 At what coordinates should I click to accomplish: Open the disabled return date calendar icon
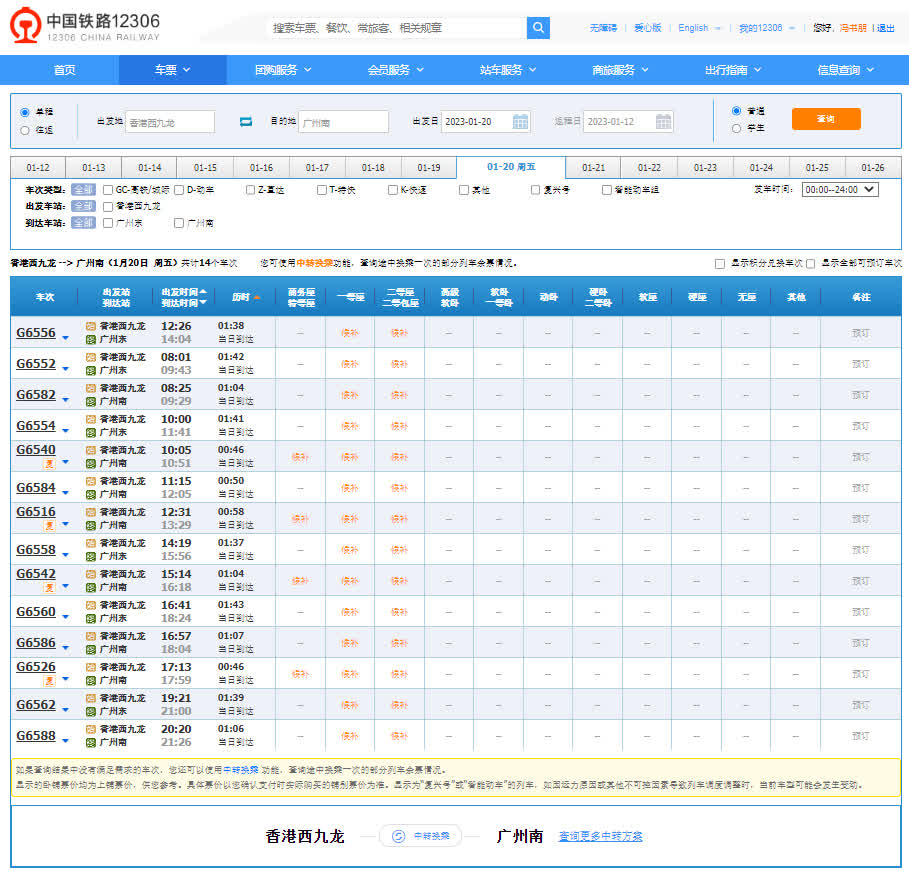664,122
